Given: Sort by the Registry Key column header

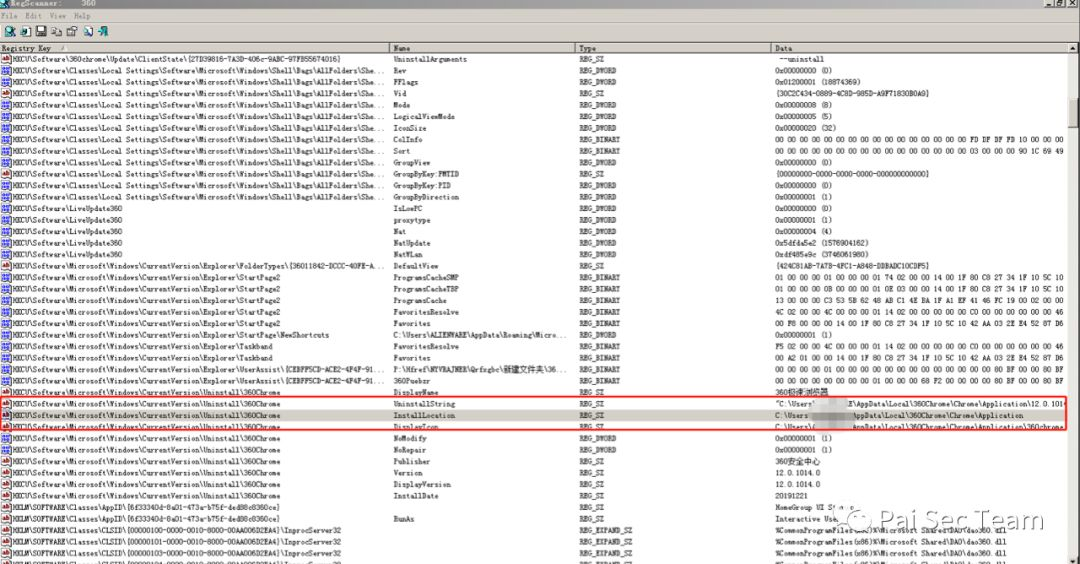Looking at the screenshot, I should point(195,48).
